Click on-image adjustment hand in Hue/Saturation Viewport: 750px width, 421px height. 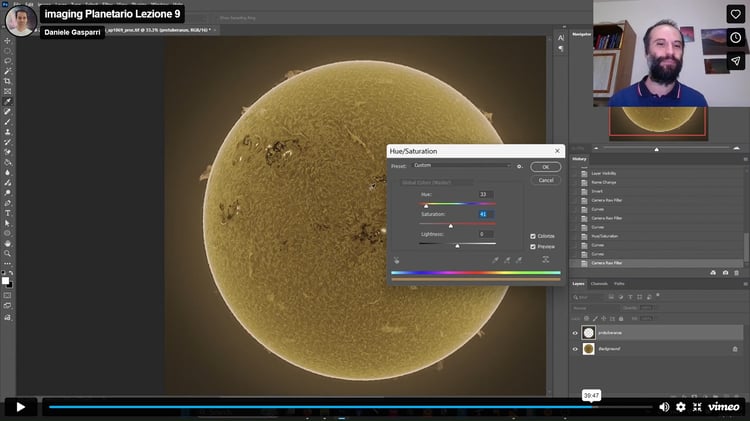pyautogui.click(x=397, y=260)
